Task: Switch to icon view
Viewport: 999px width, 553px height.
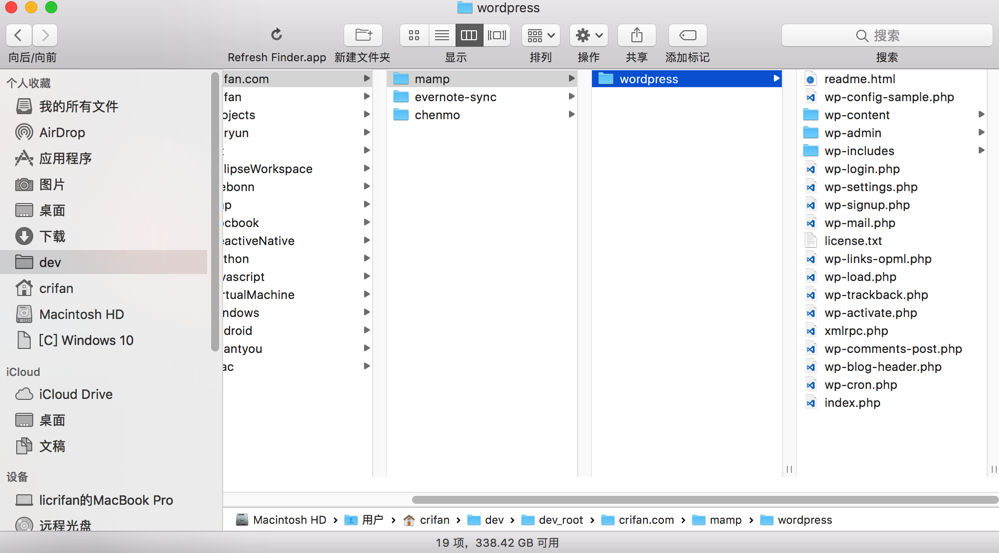Action: 414,35
